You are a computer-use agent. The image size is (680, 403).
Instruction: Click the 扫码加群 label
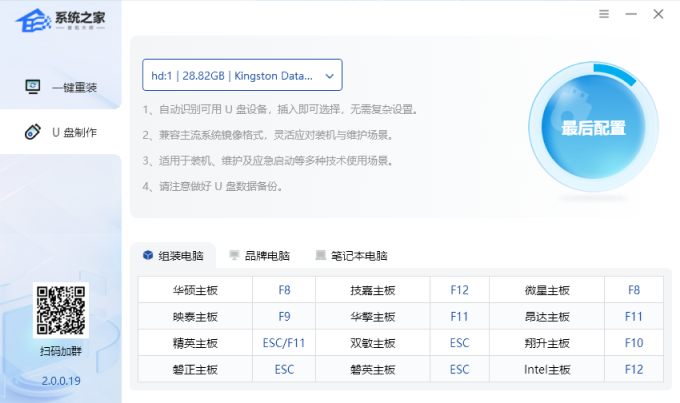click(61, 351)
